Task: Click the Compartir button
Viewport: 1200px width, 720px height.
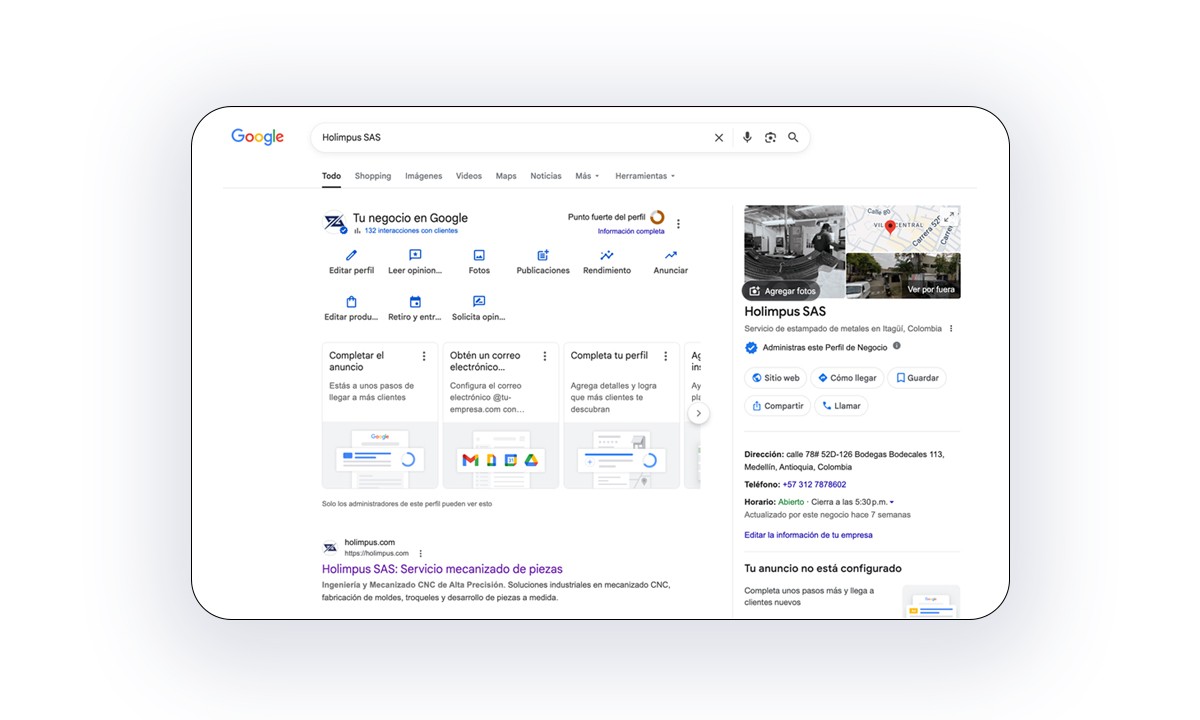Action: [777, 406]
